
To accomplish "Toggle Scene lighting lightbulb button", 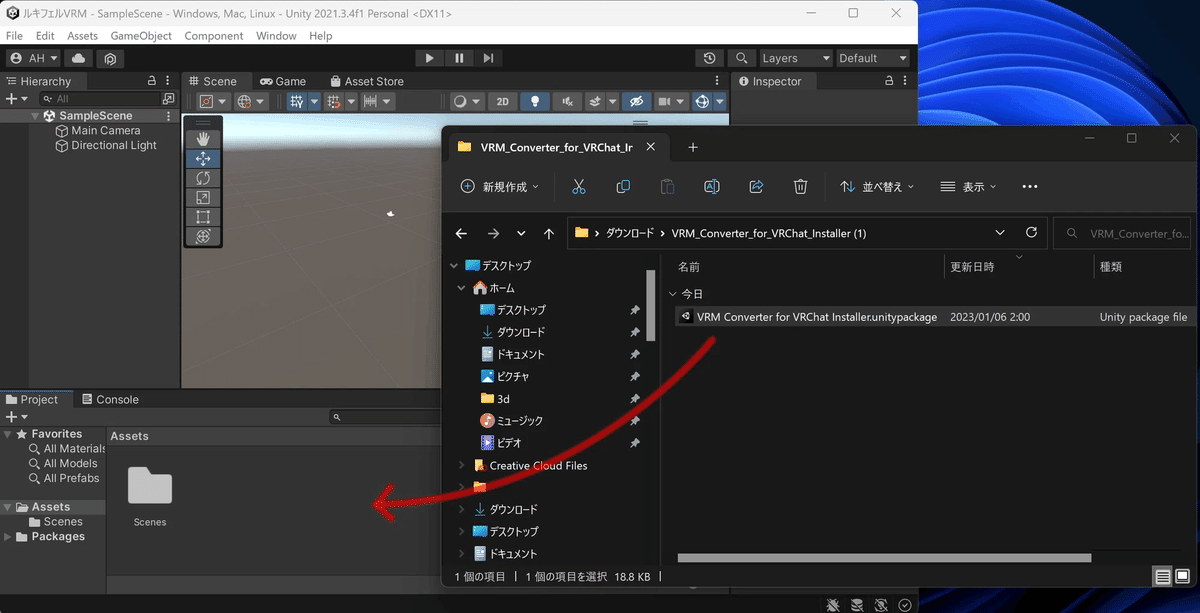I will click(x=535, y=101).
